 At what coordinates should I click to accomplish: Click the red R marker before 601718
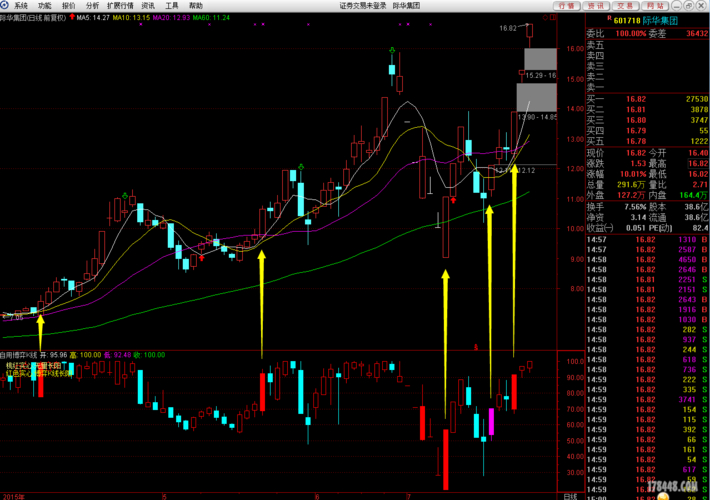tap(609, 18)
